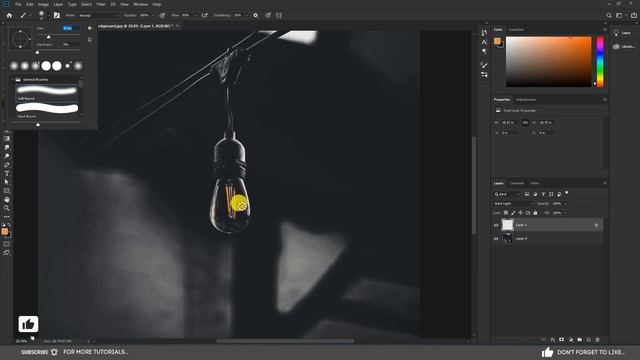Open the Layer menu
This screenshot has width=640, height=360.
[x=58, y=4]
